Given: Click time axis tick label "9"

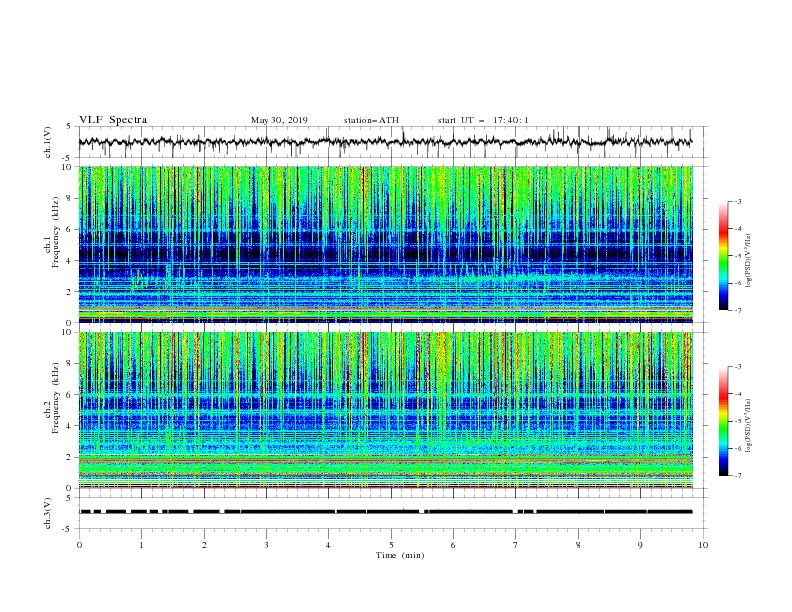Looking at the screenshot, I should [640, 545].
